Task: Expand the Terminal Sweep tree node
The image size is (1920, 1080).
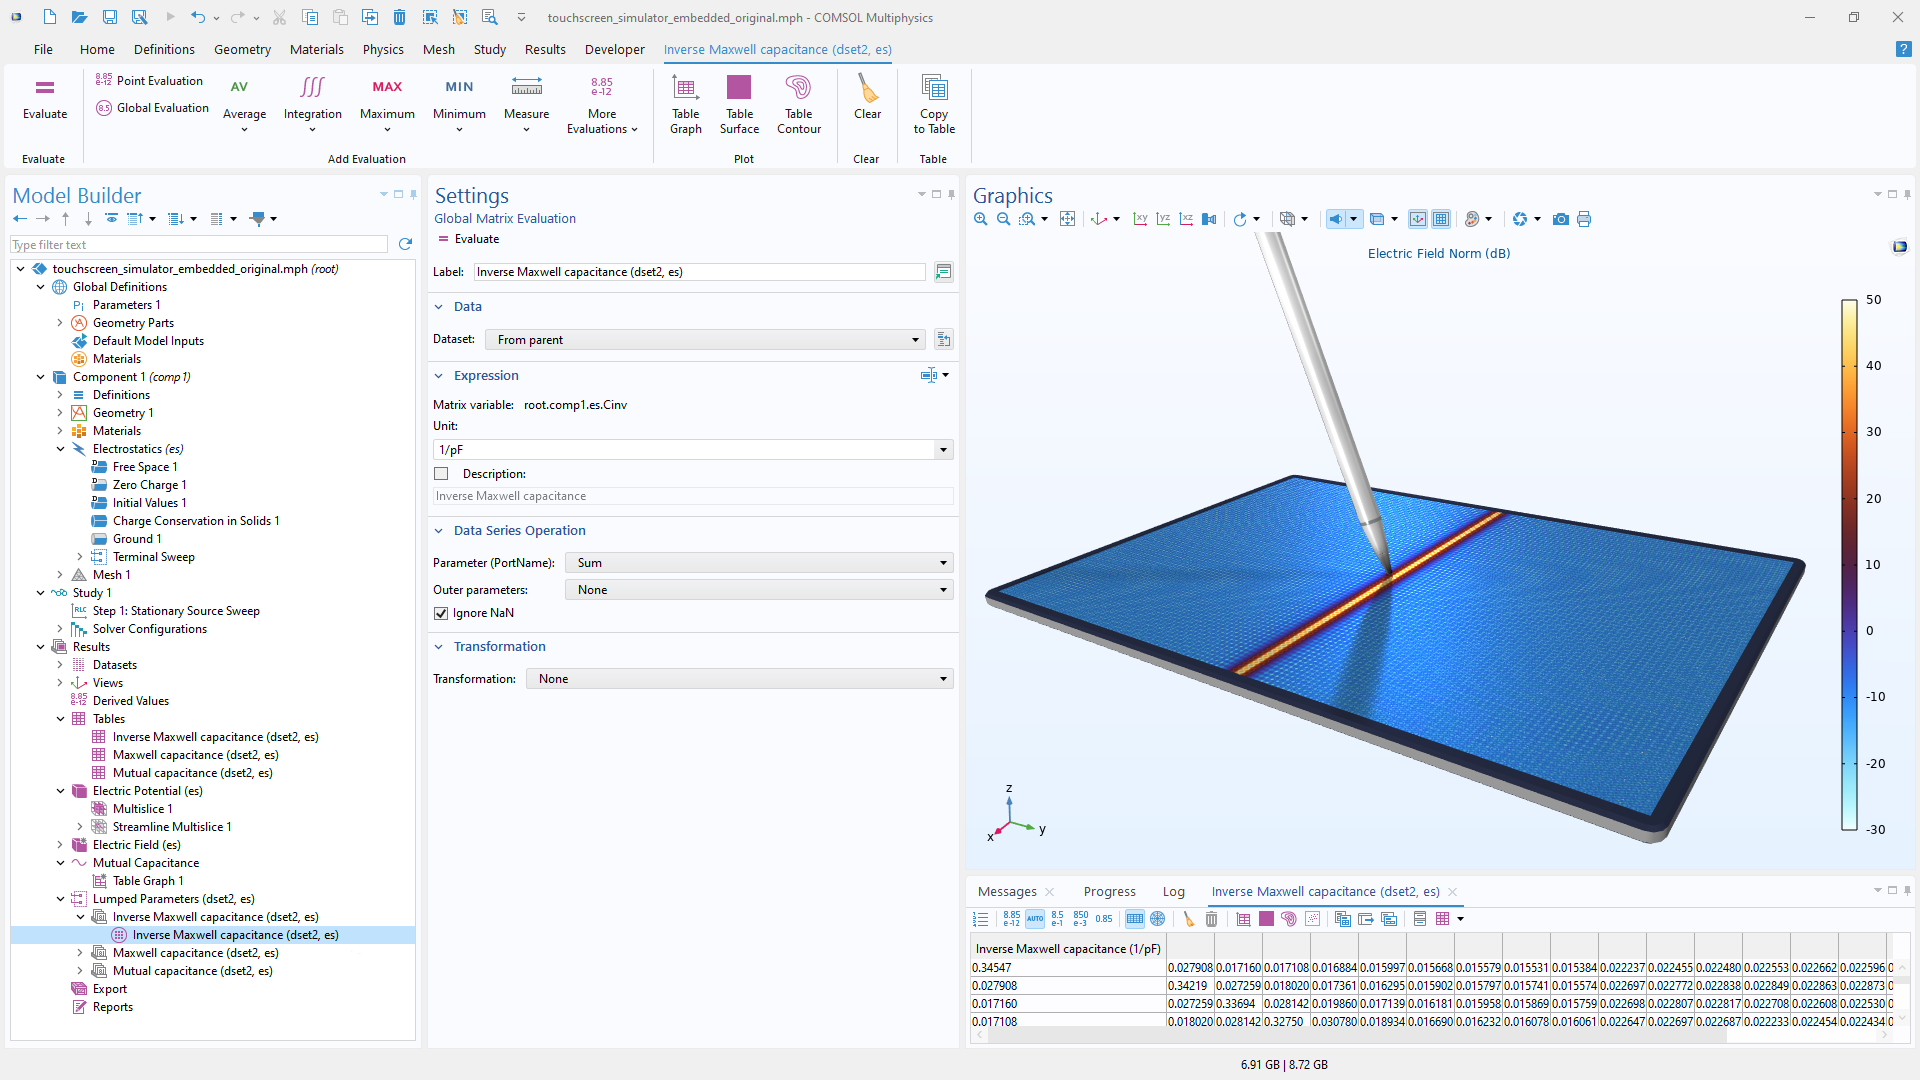Action: [80, 557]
